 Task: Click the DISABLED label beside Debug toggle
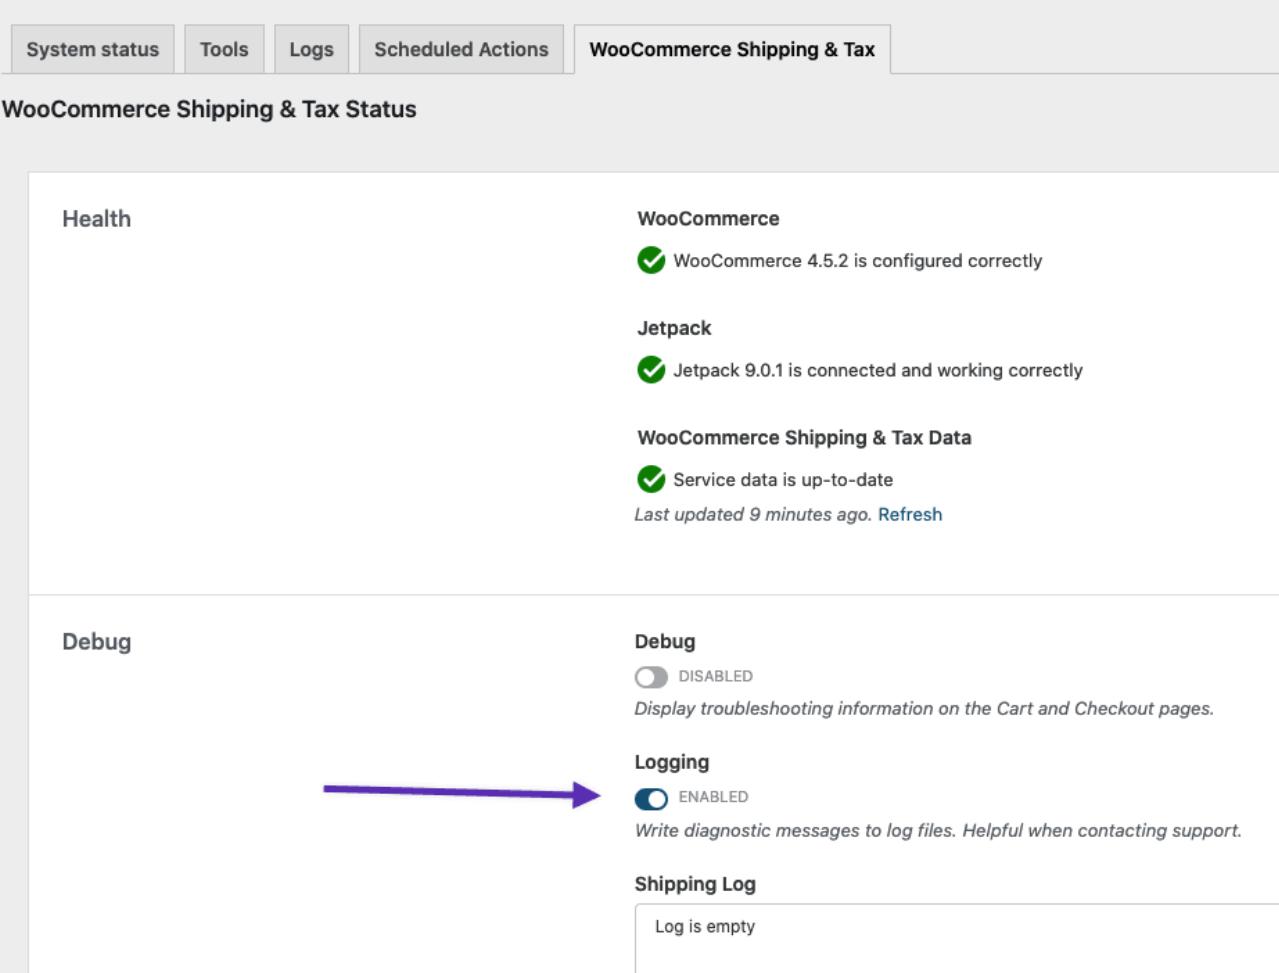716,676
